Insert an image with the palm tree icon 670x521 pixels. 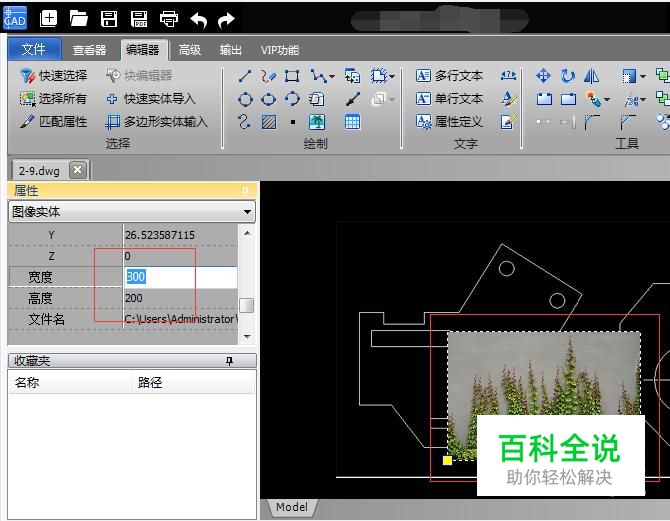point(317,122)
